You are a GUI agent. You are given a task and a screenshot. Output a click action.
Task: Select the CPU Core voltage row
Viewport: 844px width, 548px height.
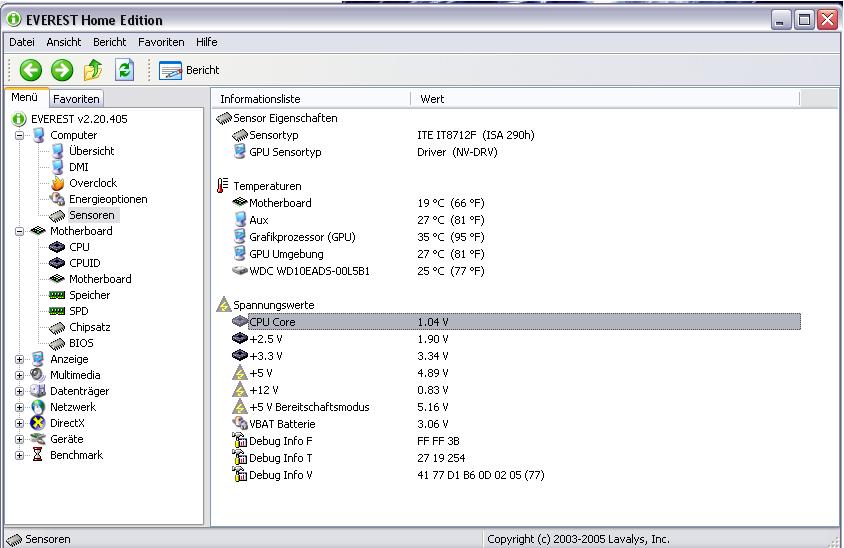tap(517, 322)
